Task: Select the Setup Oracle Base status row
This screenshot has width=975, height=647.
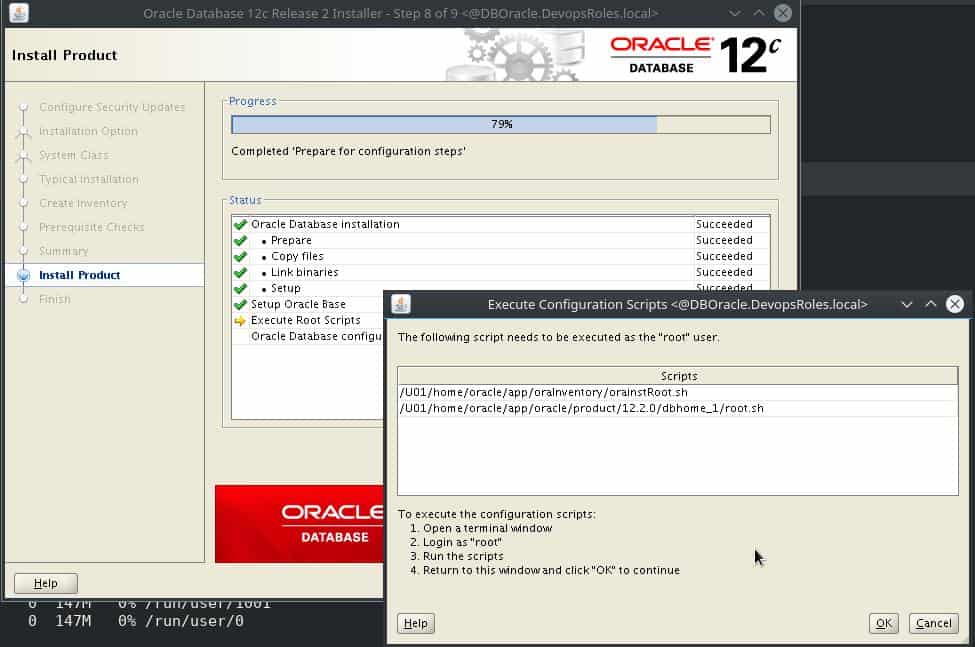Action: tap(308, 305)
